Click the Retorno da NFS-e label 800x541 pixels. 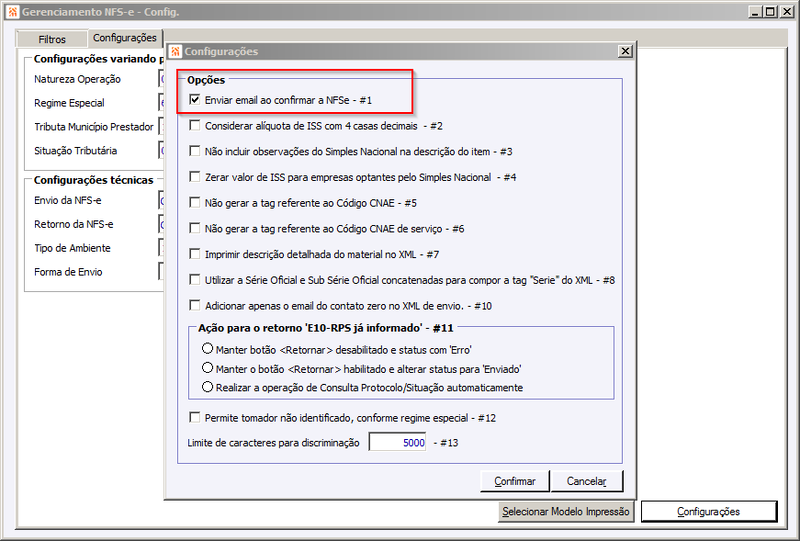(74, 224)
